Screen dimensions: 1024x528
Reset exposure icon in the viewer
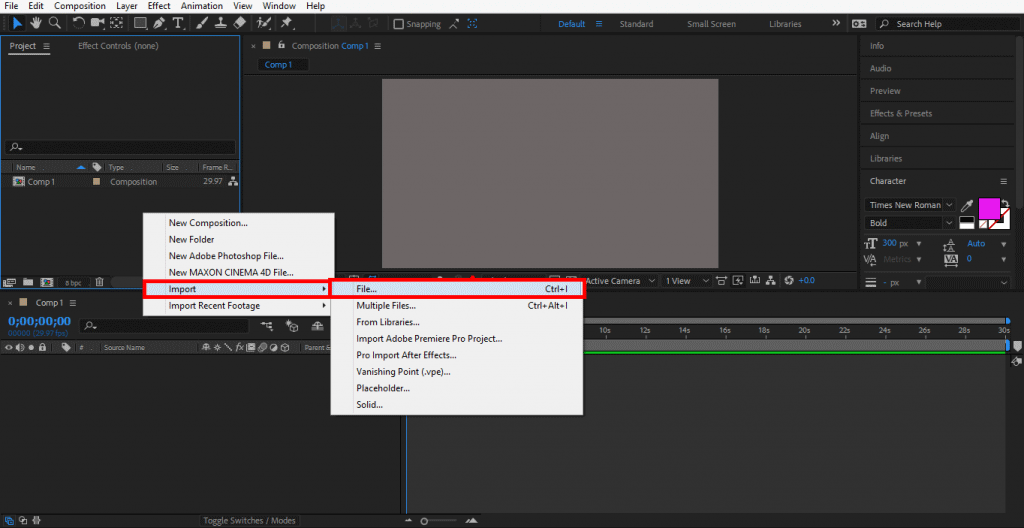point(788,281)
